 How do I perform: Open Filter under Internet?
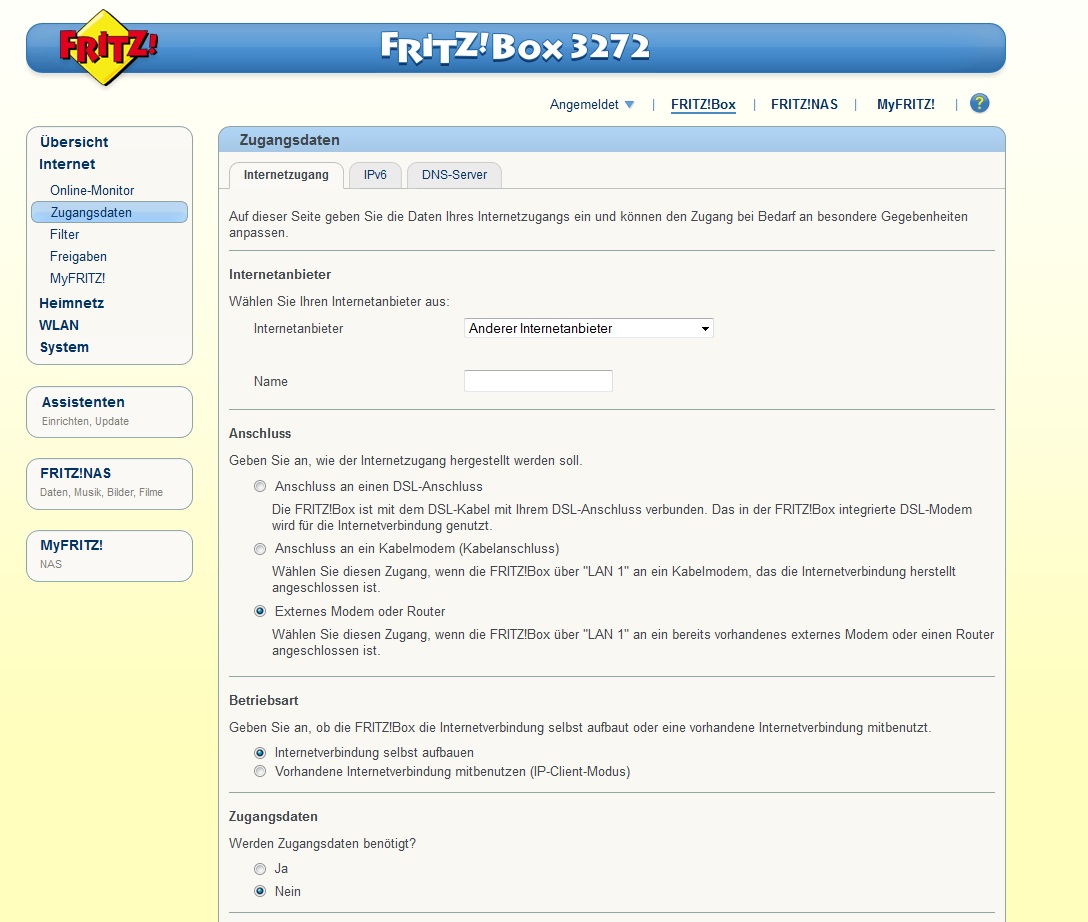coord(65,234)
